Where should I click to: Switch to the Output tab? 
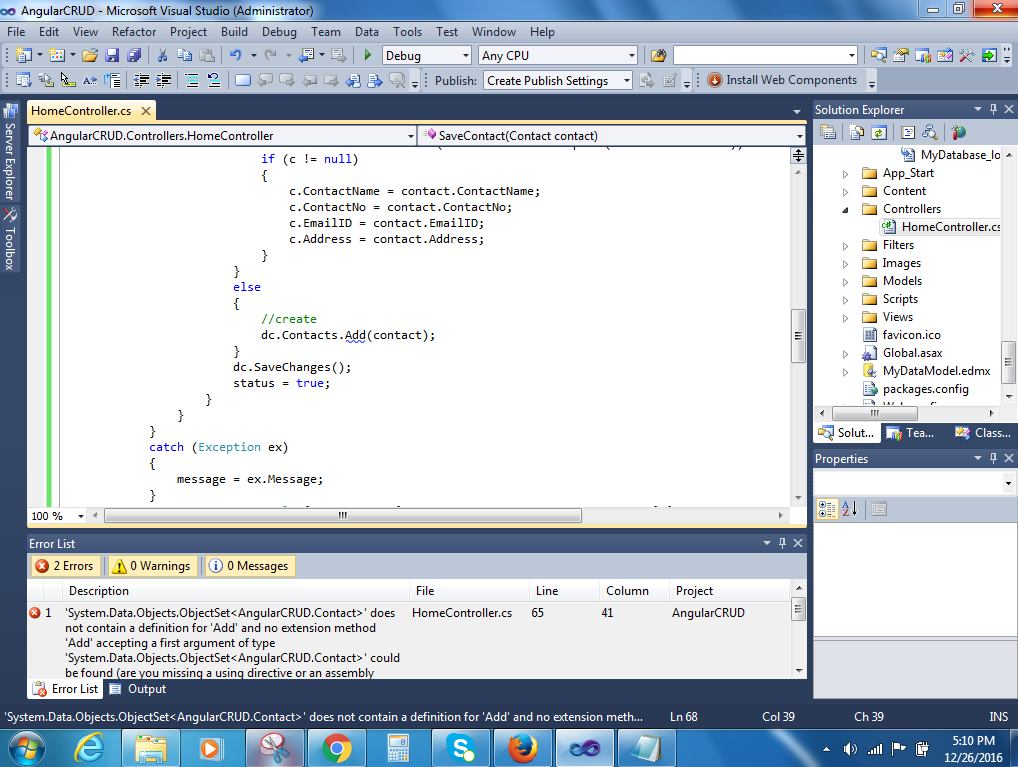[138, 689]
